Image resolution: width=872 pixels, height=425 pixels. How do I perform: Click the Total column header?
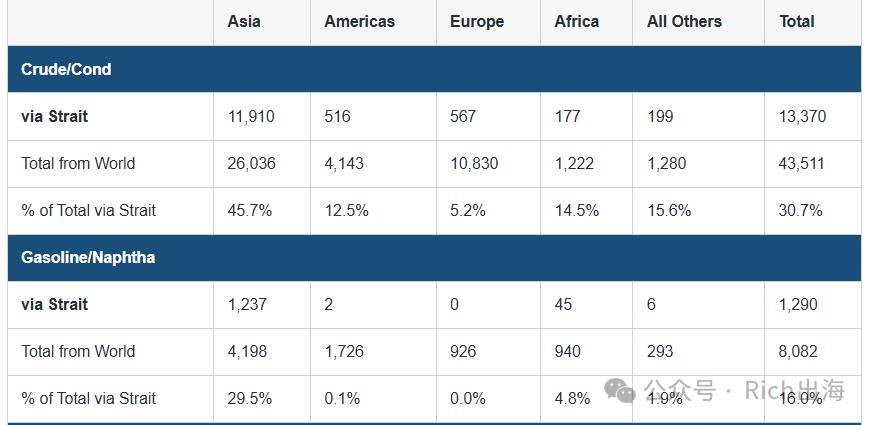coord(796,22)
